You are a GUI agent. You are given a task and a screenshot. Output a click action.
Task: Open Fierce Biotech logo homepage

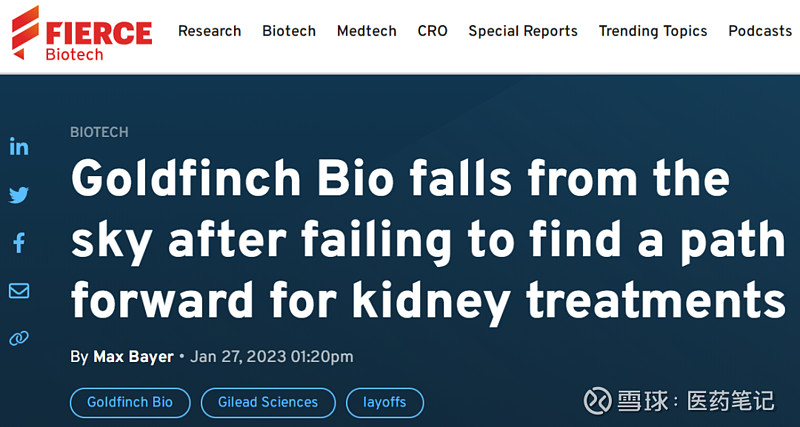[x=82, y=34]
